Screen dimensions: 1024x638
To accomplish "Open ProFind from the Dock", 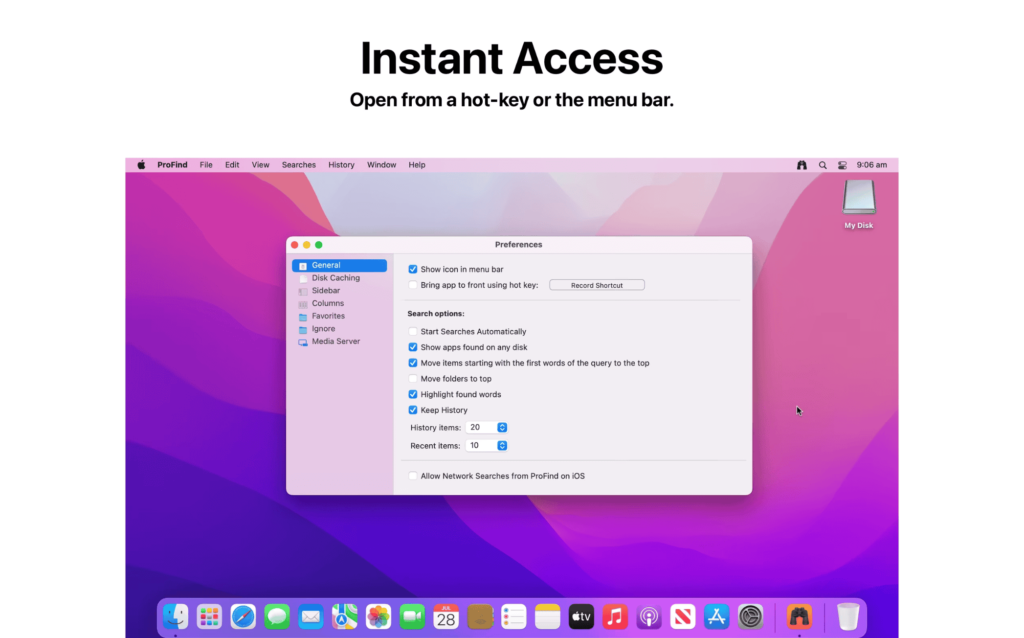I will click(798, 616).
